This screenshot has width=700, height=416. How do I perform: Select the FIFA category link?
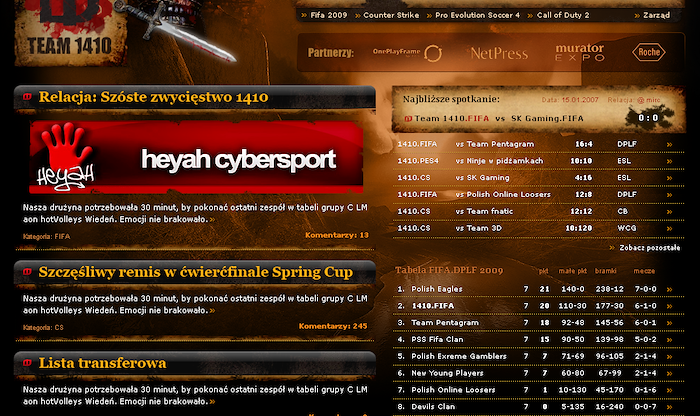62,237
